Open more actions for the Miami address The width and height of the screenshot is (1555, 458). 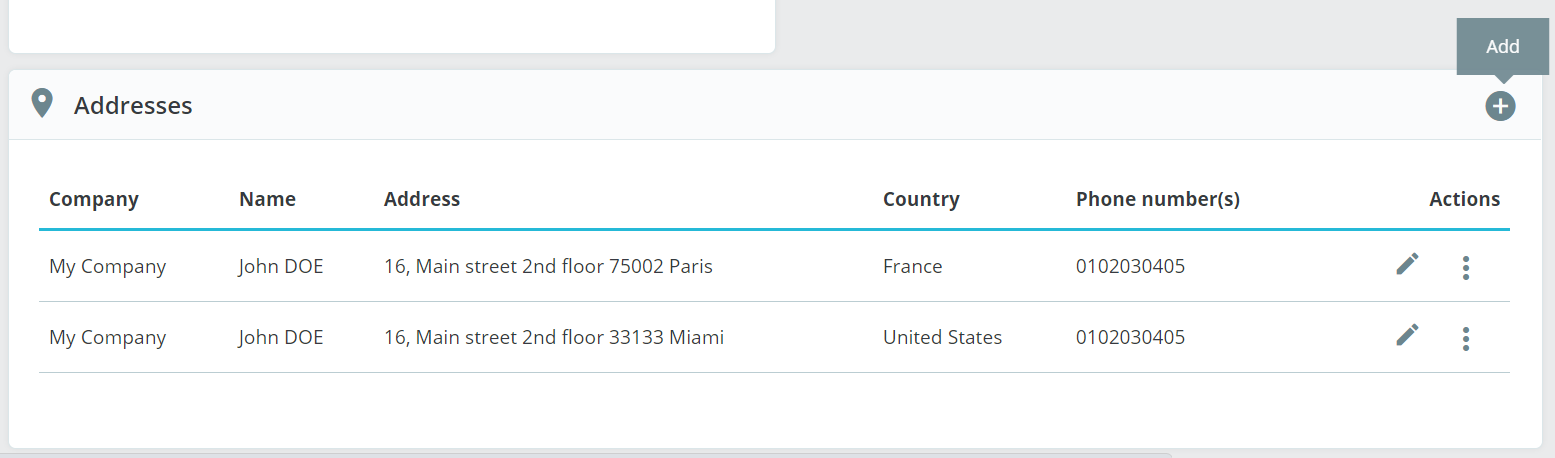1465,338
